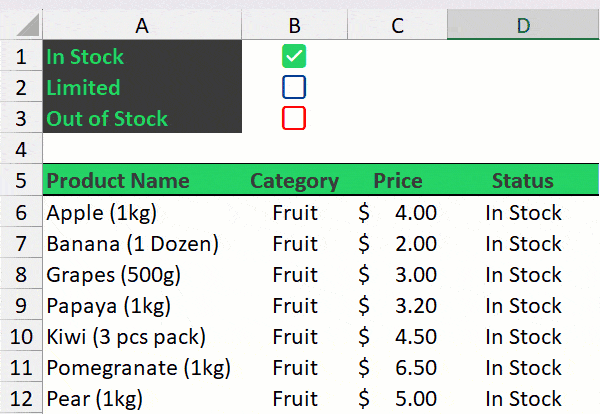Uncheck the green In Stock checkbox

point(294,56)
